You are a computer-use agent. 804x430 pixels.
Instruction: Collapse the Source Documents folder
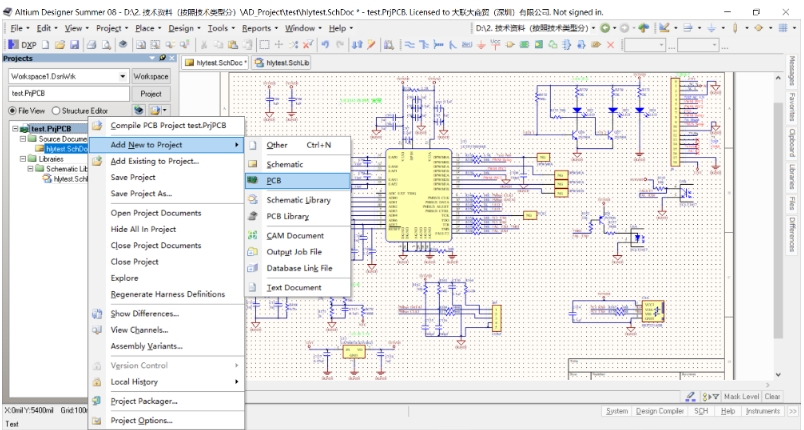pyautogui.click(x=23, y=139)
